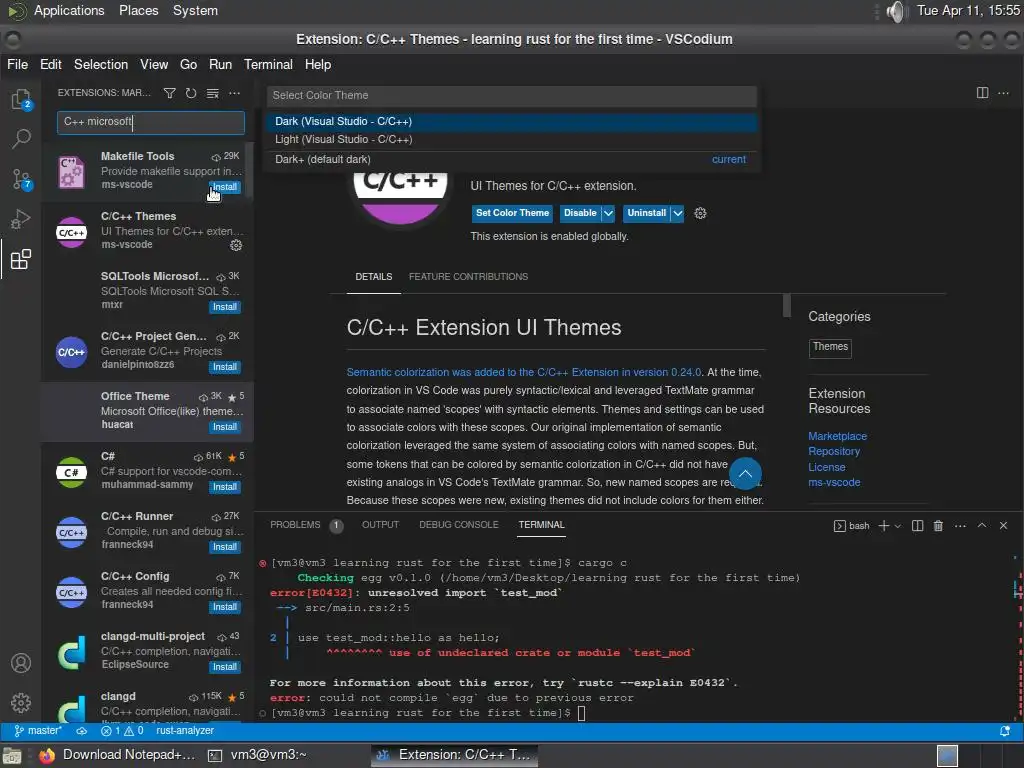This screenshot has height=768, width=1024.
Task: Maximize the panel size with caret icon
Action: [982, 526]
